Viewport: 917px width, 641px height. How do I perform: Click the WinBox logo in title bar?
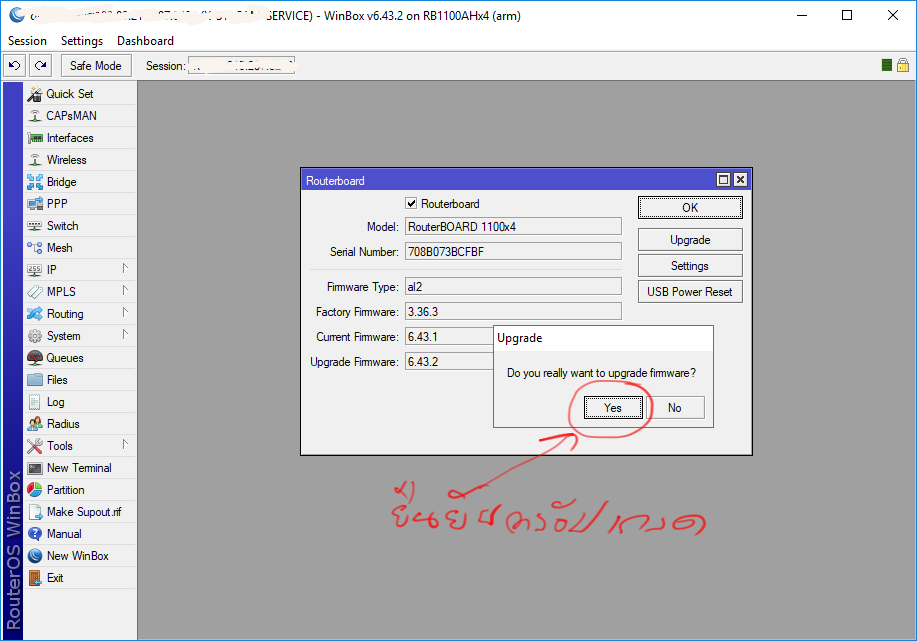pos(17,15)
